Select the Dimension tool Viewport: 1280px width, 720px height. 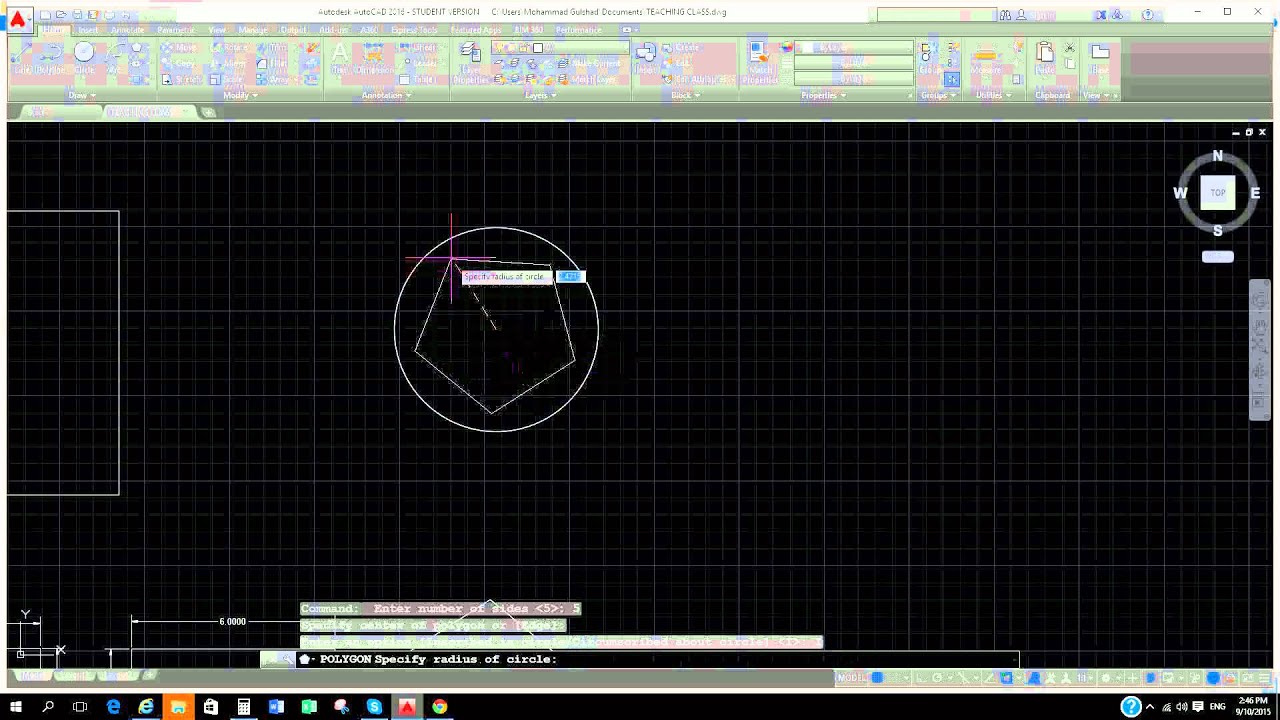pos(376,58)
